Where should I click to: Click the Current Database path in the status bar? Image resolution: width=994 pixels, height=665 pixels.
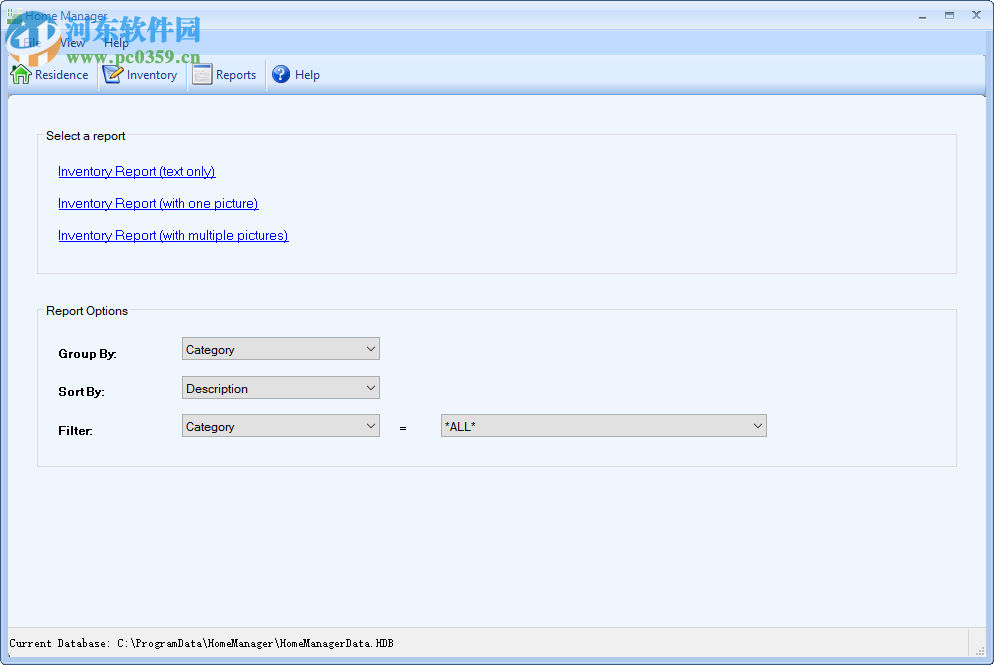coord(200,643)
